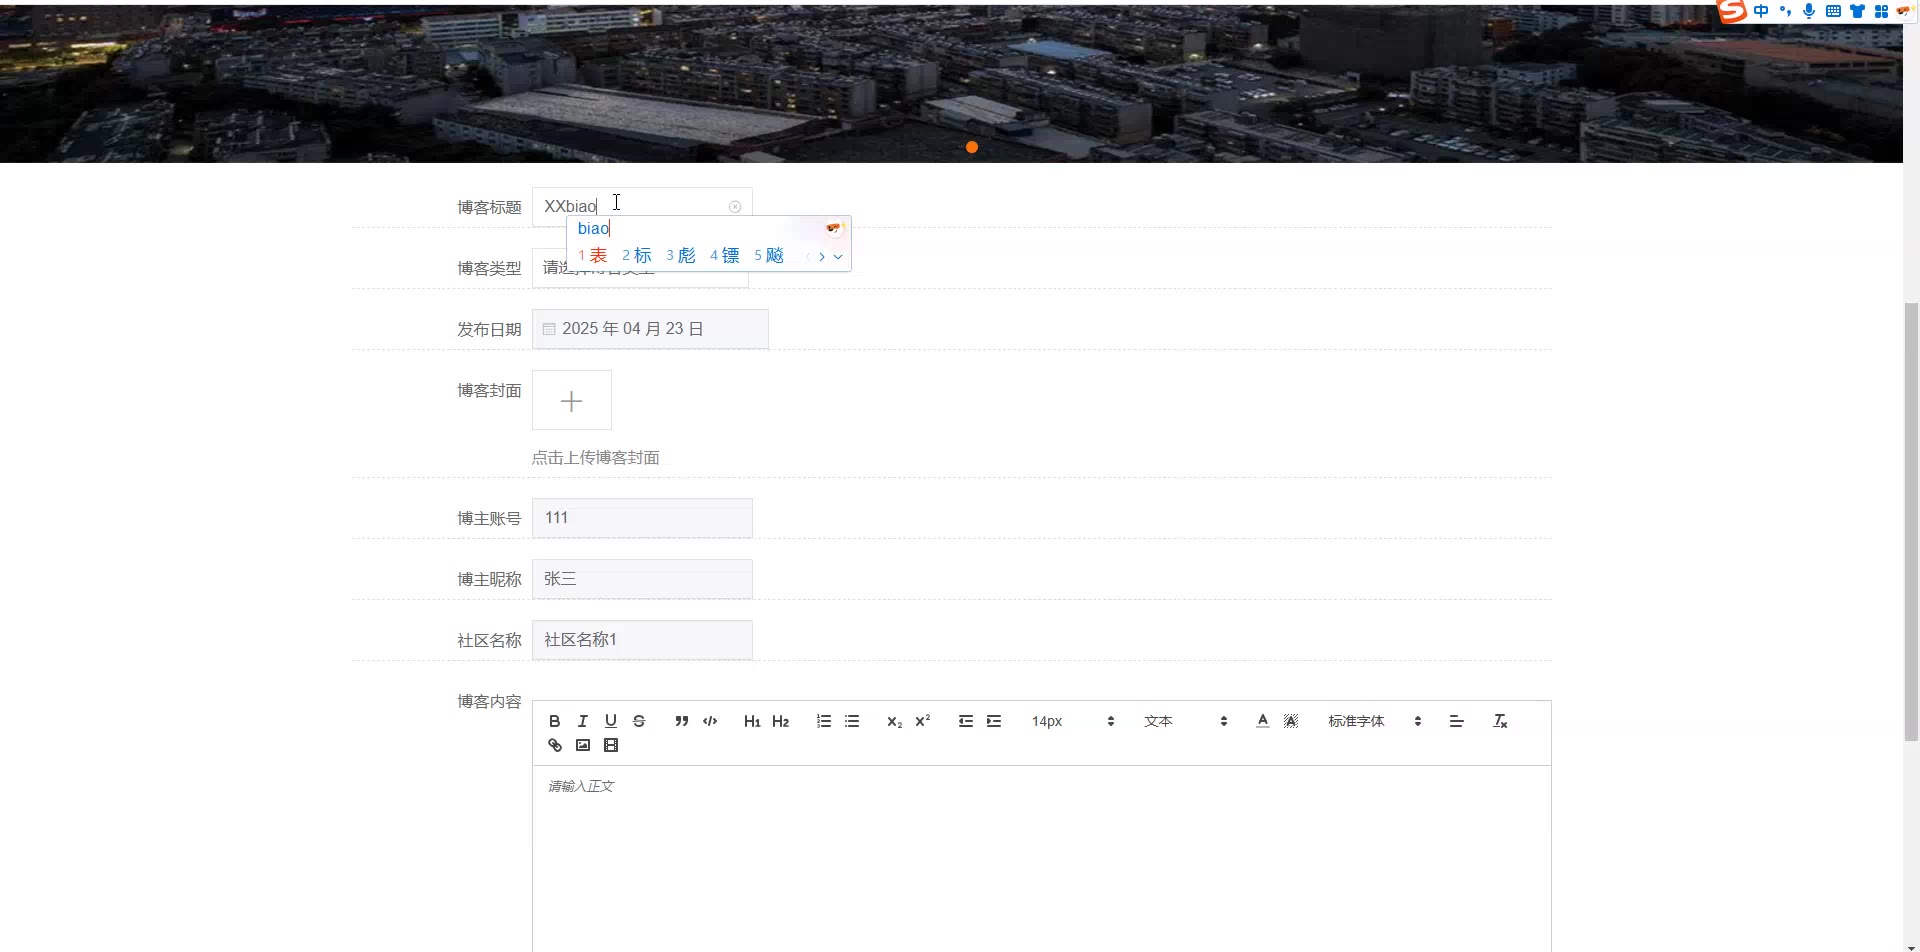The width and height of the screenshot is (1920, 952).
Task: Click the blog content text area
Action: (1040, 850)
